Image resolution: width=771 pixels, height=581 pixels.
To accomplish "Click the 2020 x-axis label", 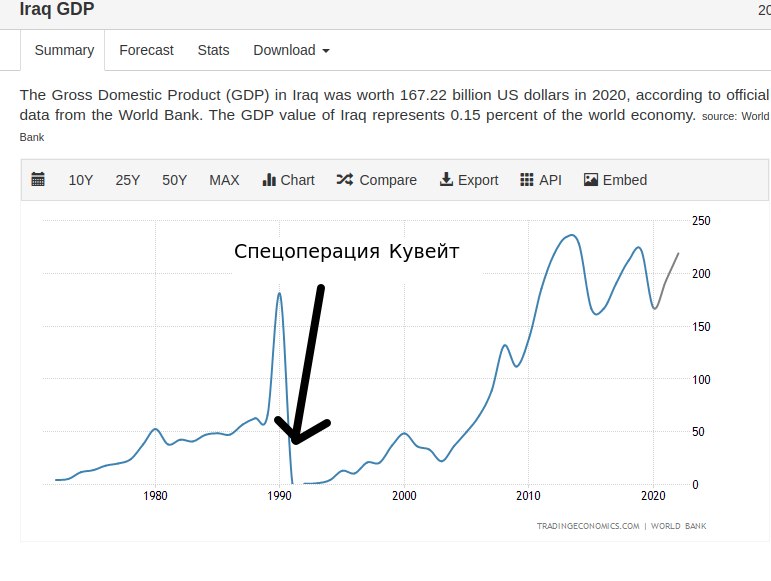I will pos(653,495).
